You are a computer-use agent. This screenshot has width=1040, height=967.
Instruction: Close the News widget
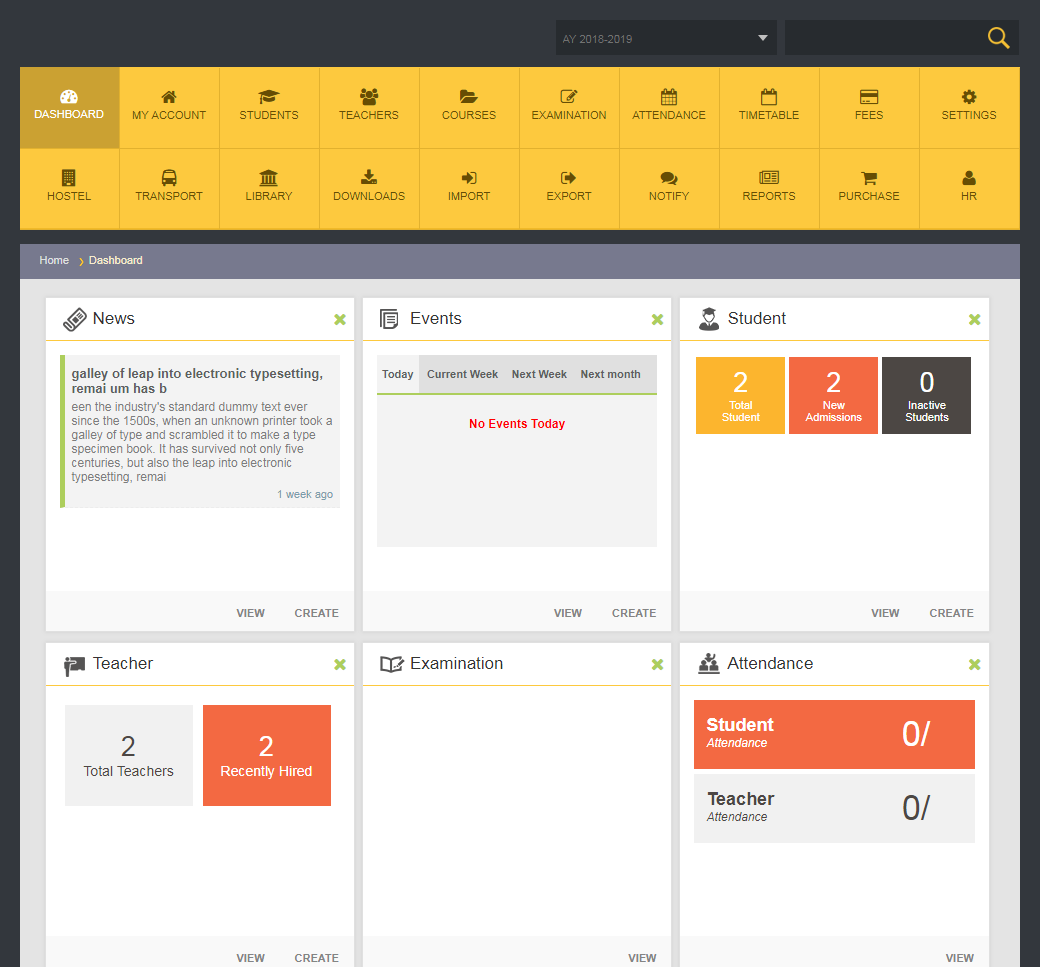tap(340, 319)
